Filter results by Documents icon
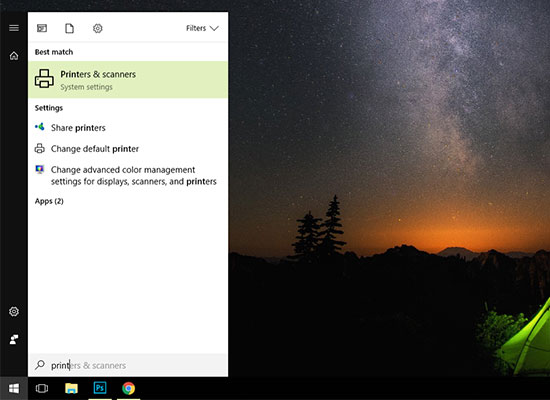Image resolution: width=550 pixels, height=400 pixels. [x=69, y=28]
